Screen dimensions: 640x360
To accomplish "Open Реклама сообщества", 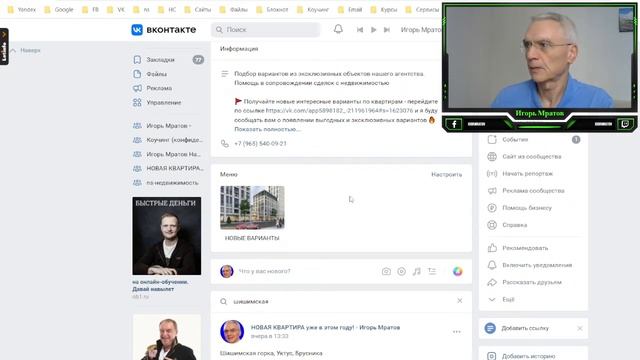I will 533,191.
